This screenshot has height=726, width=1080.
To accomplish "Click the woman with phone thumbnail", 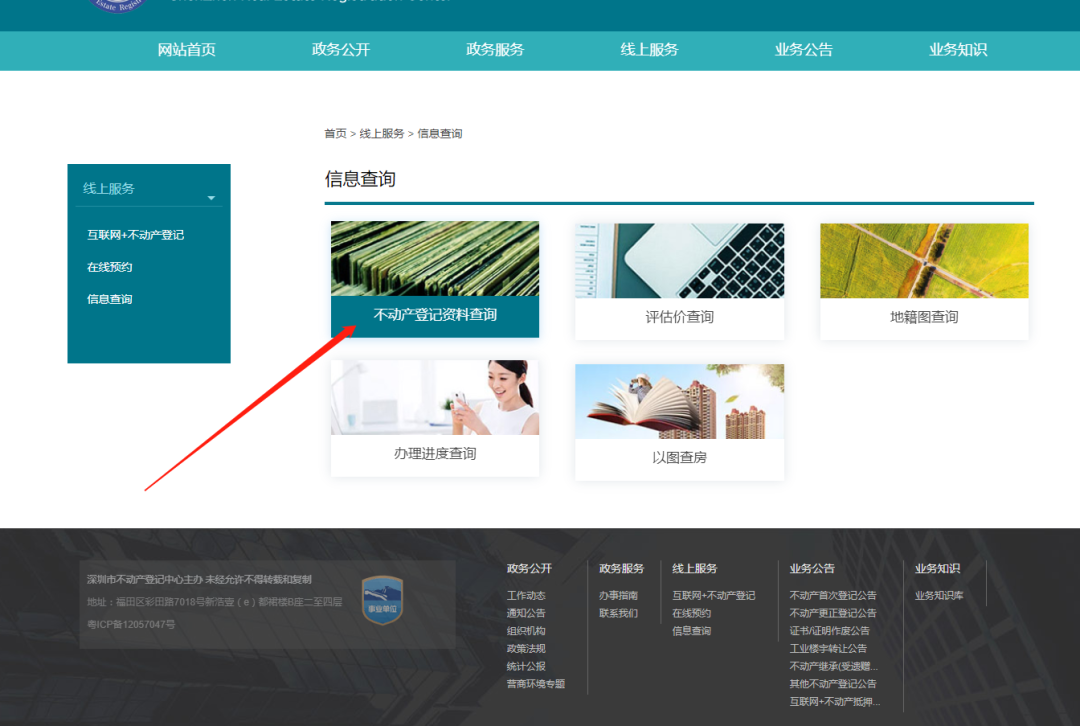I will [435, 397].
